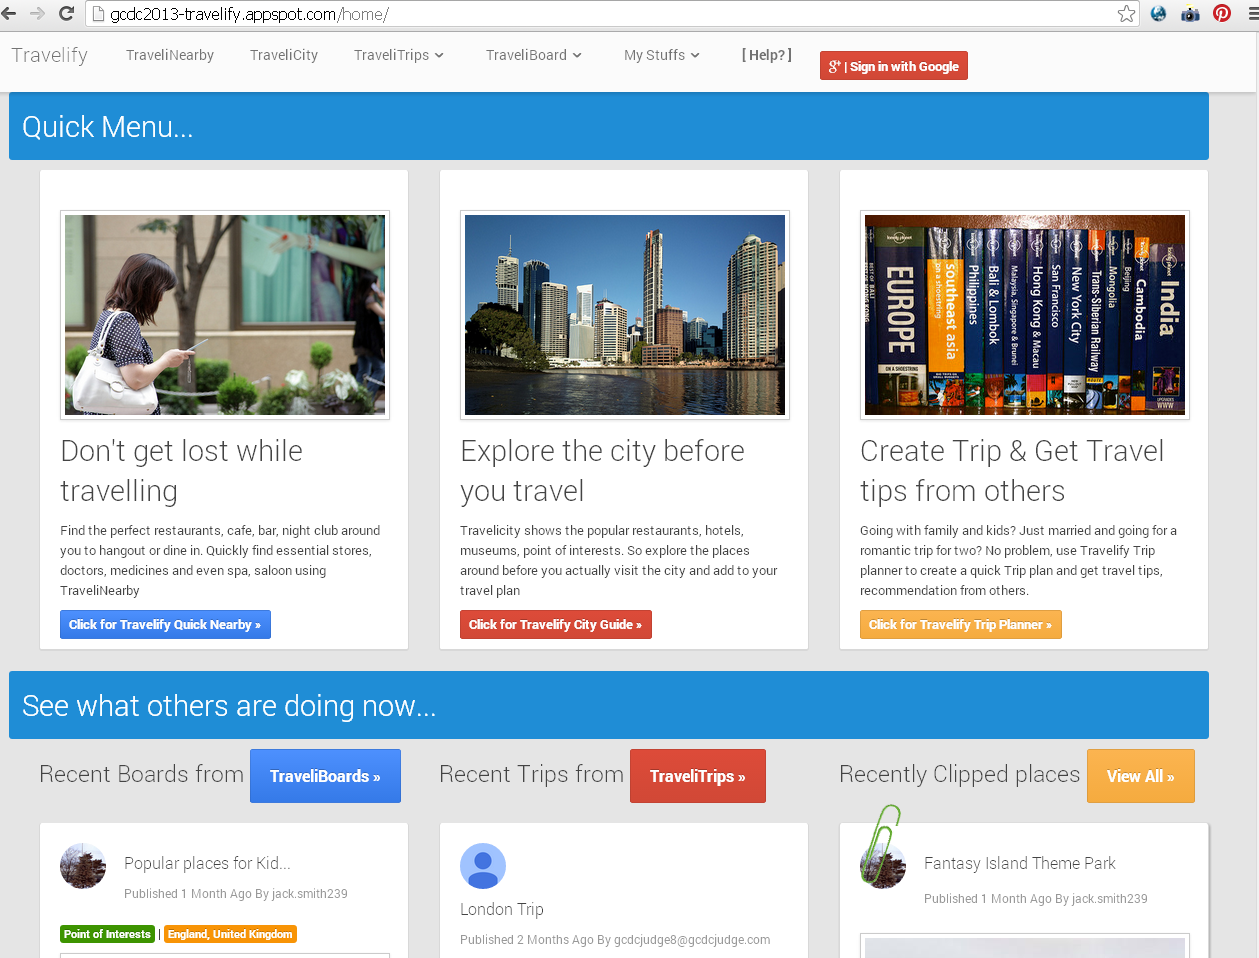Open the camera extension icon

point(1190,13)
